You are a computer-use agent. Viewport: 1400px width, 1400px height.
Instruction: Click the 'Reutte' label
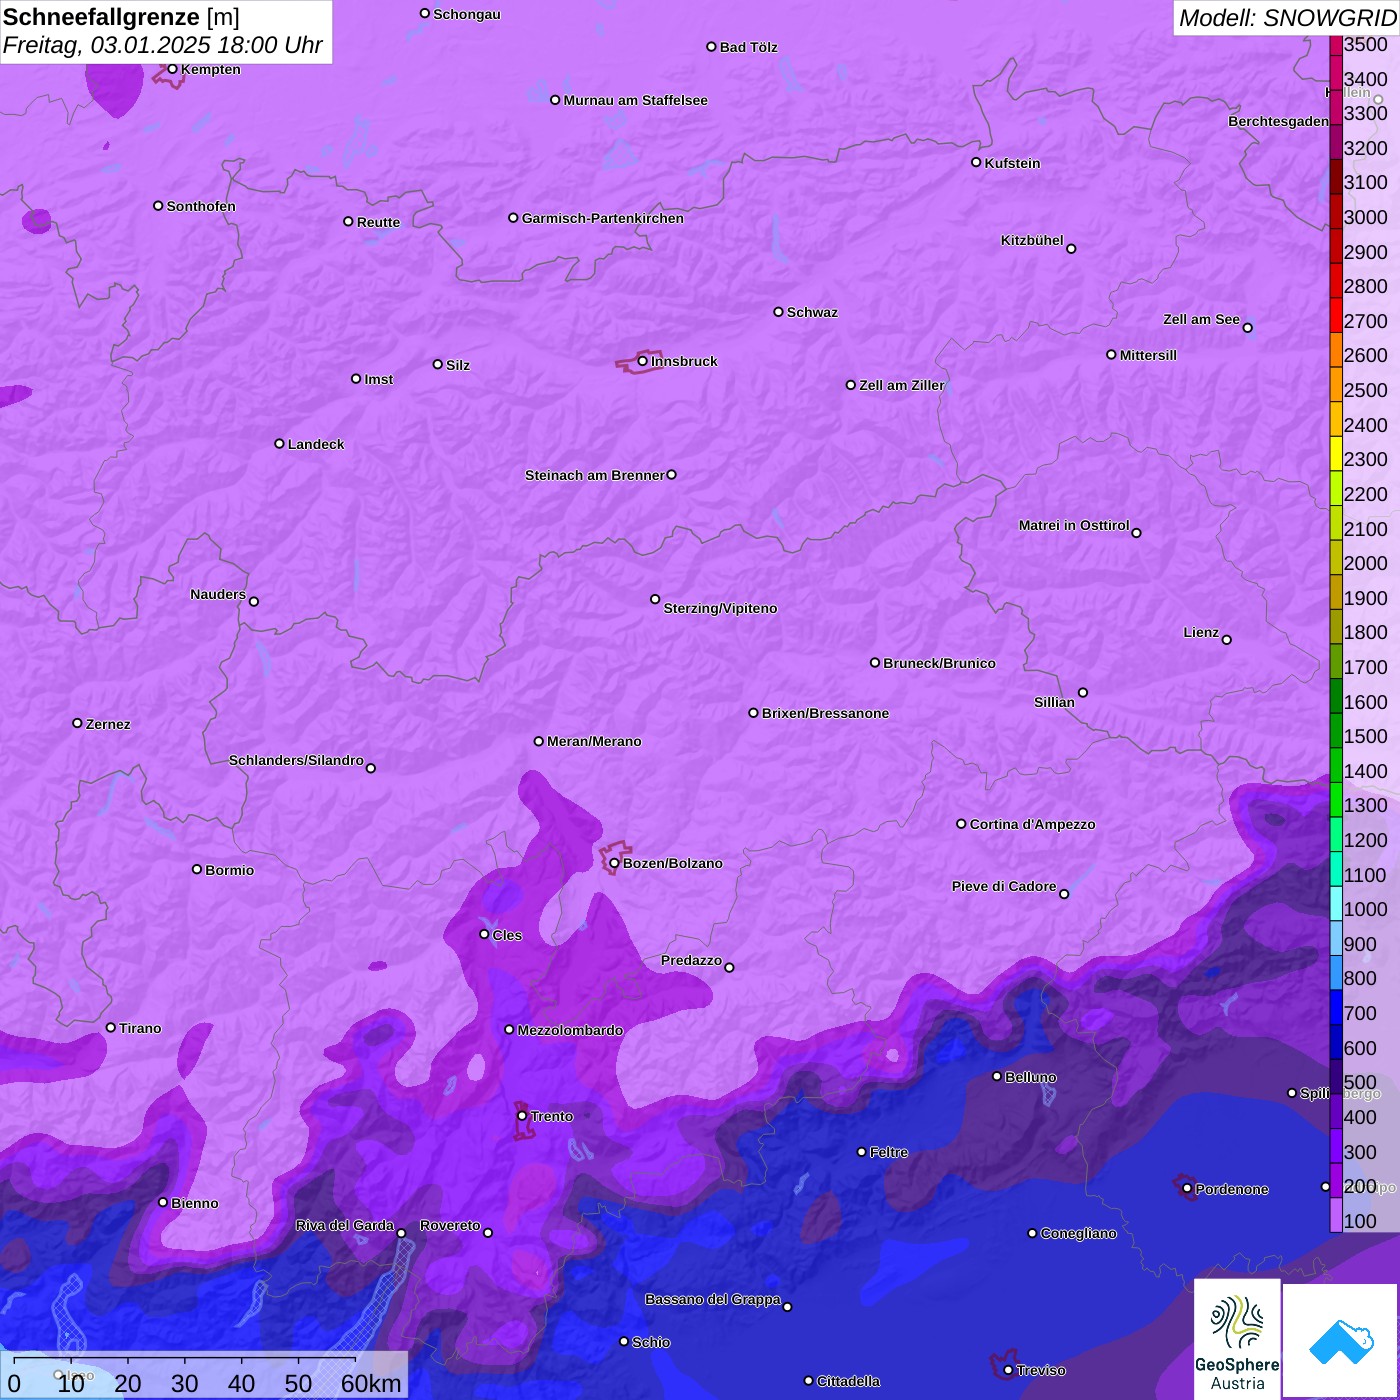378,222
